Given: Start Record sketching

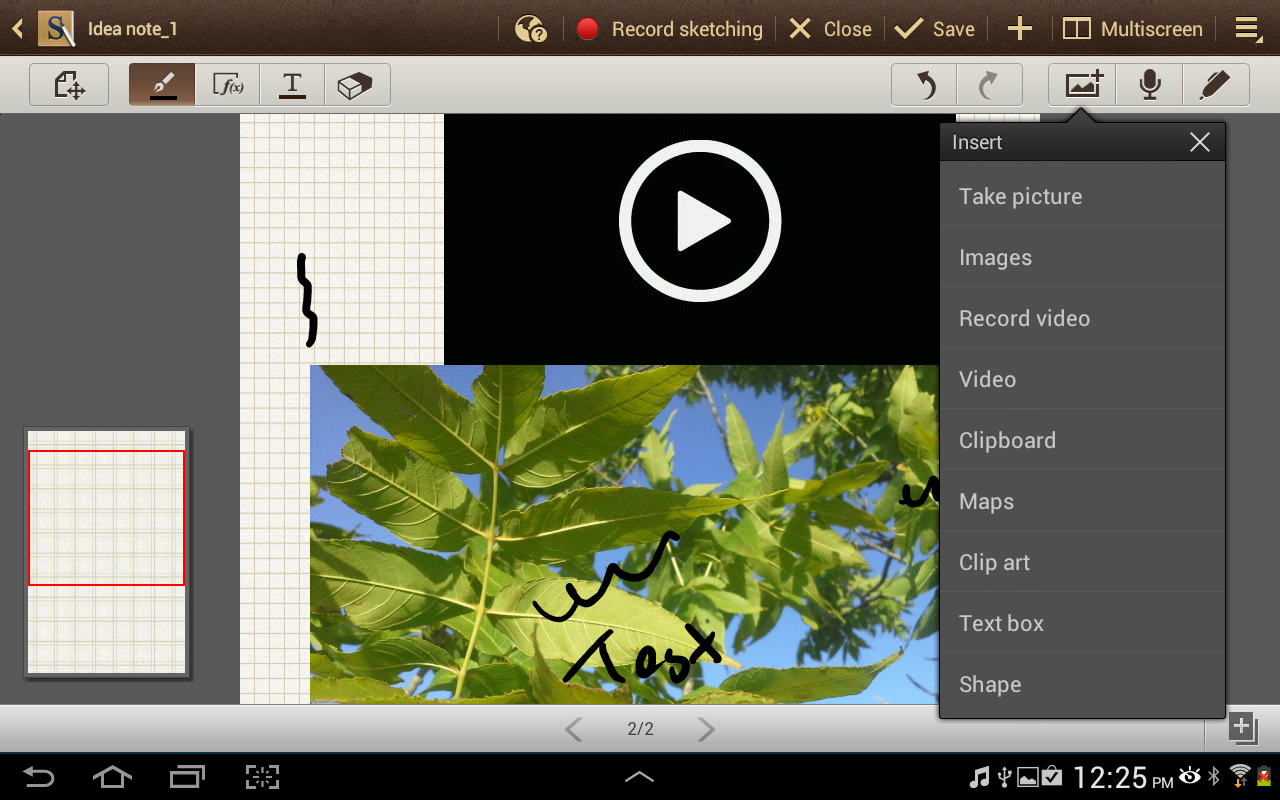Looking at the screenshot, I should pos(669,29).
